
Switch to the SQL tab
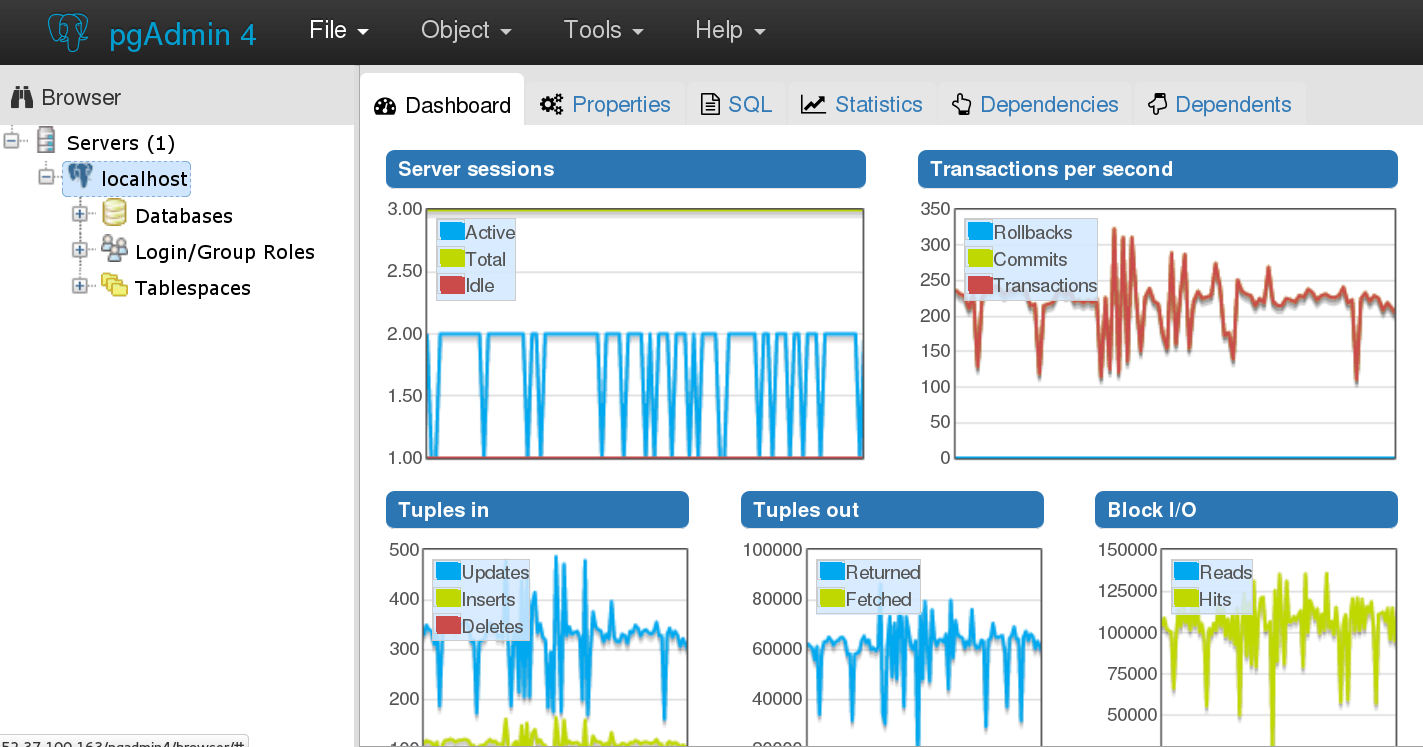click(736, 103)
